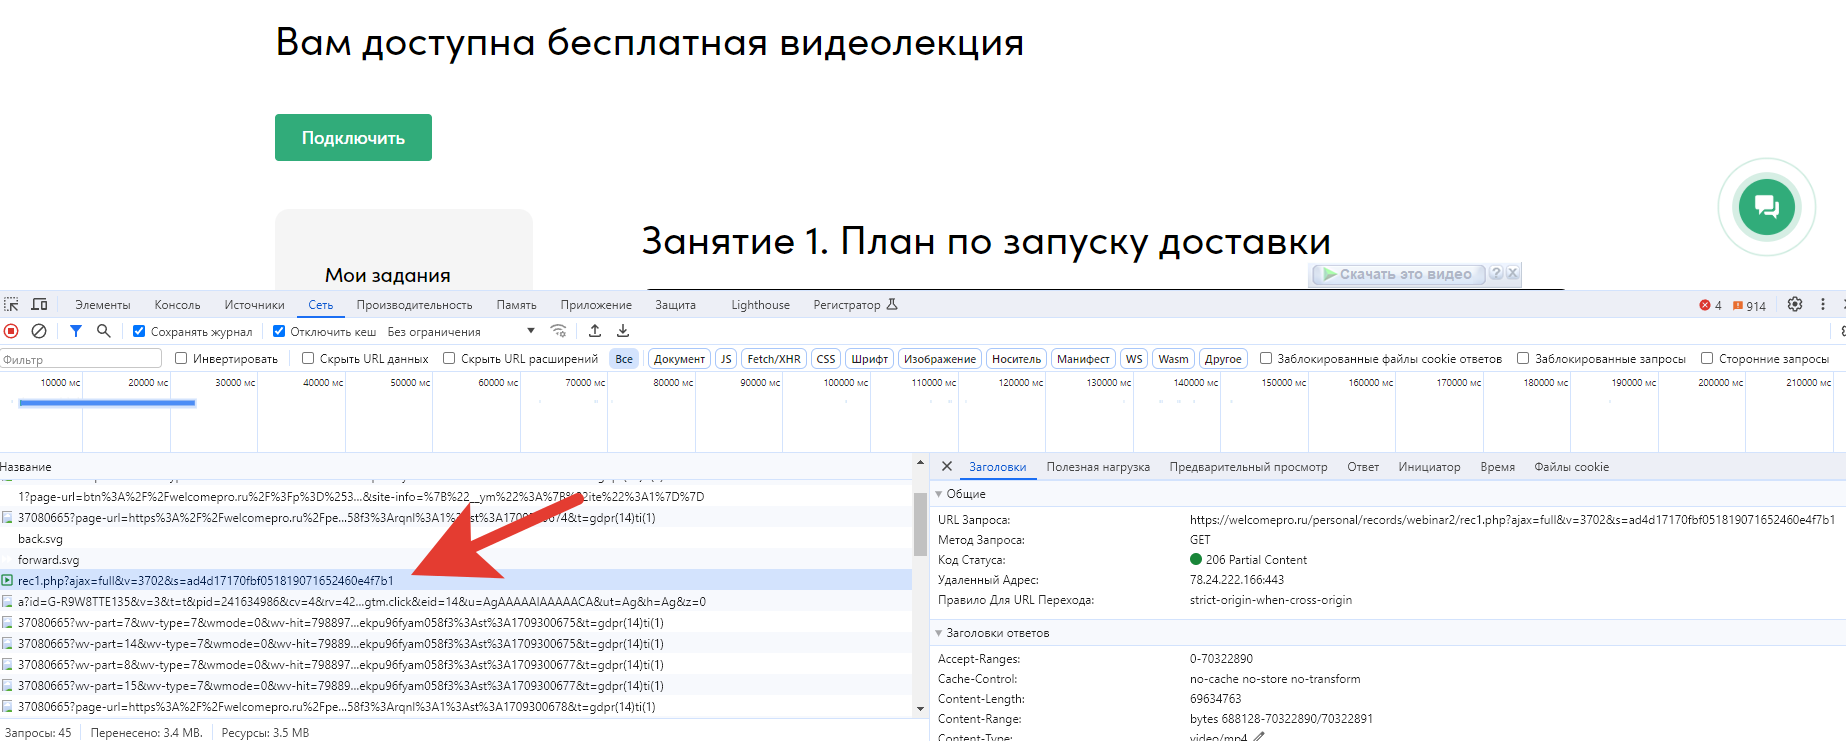Click the request list vertical scrollbar thumb

[x=920, y=525]
